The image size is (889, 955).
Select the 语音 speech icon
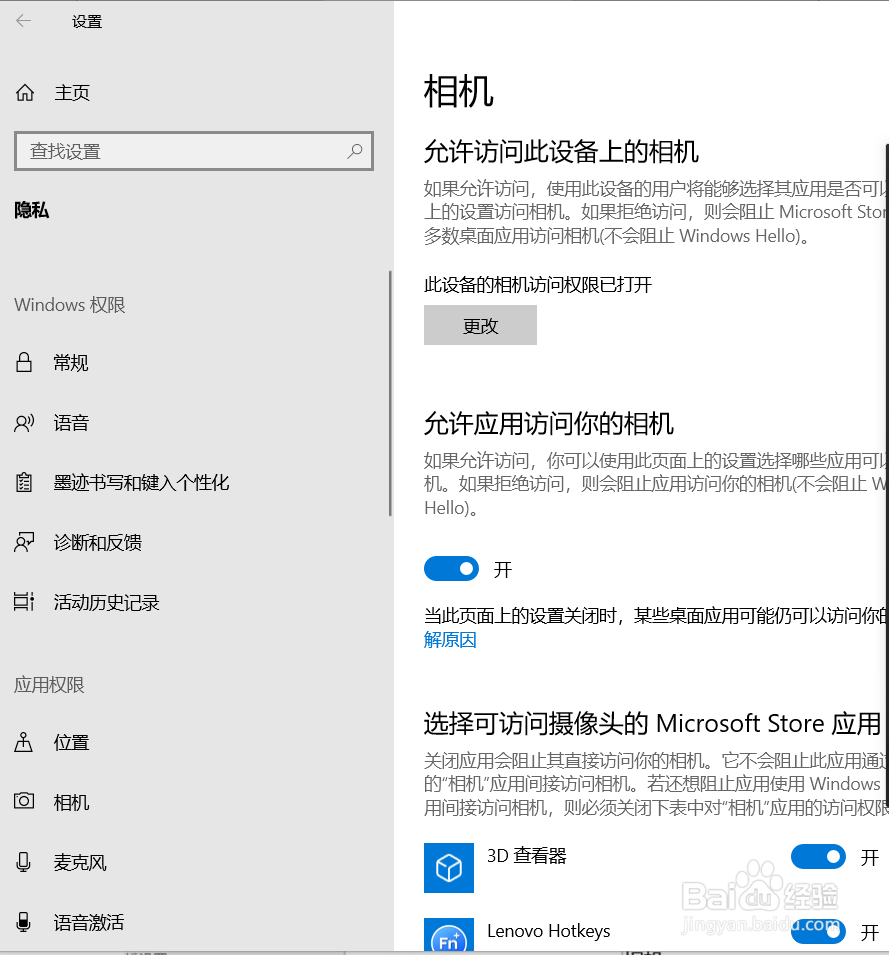[24, 422]
